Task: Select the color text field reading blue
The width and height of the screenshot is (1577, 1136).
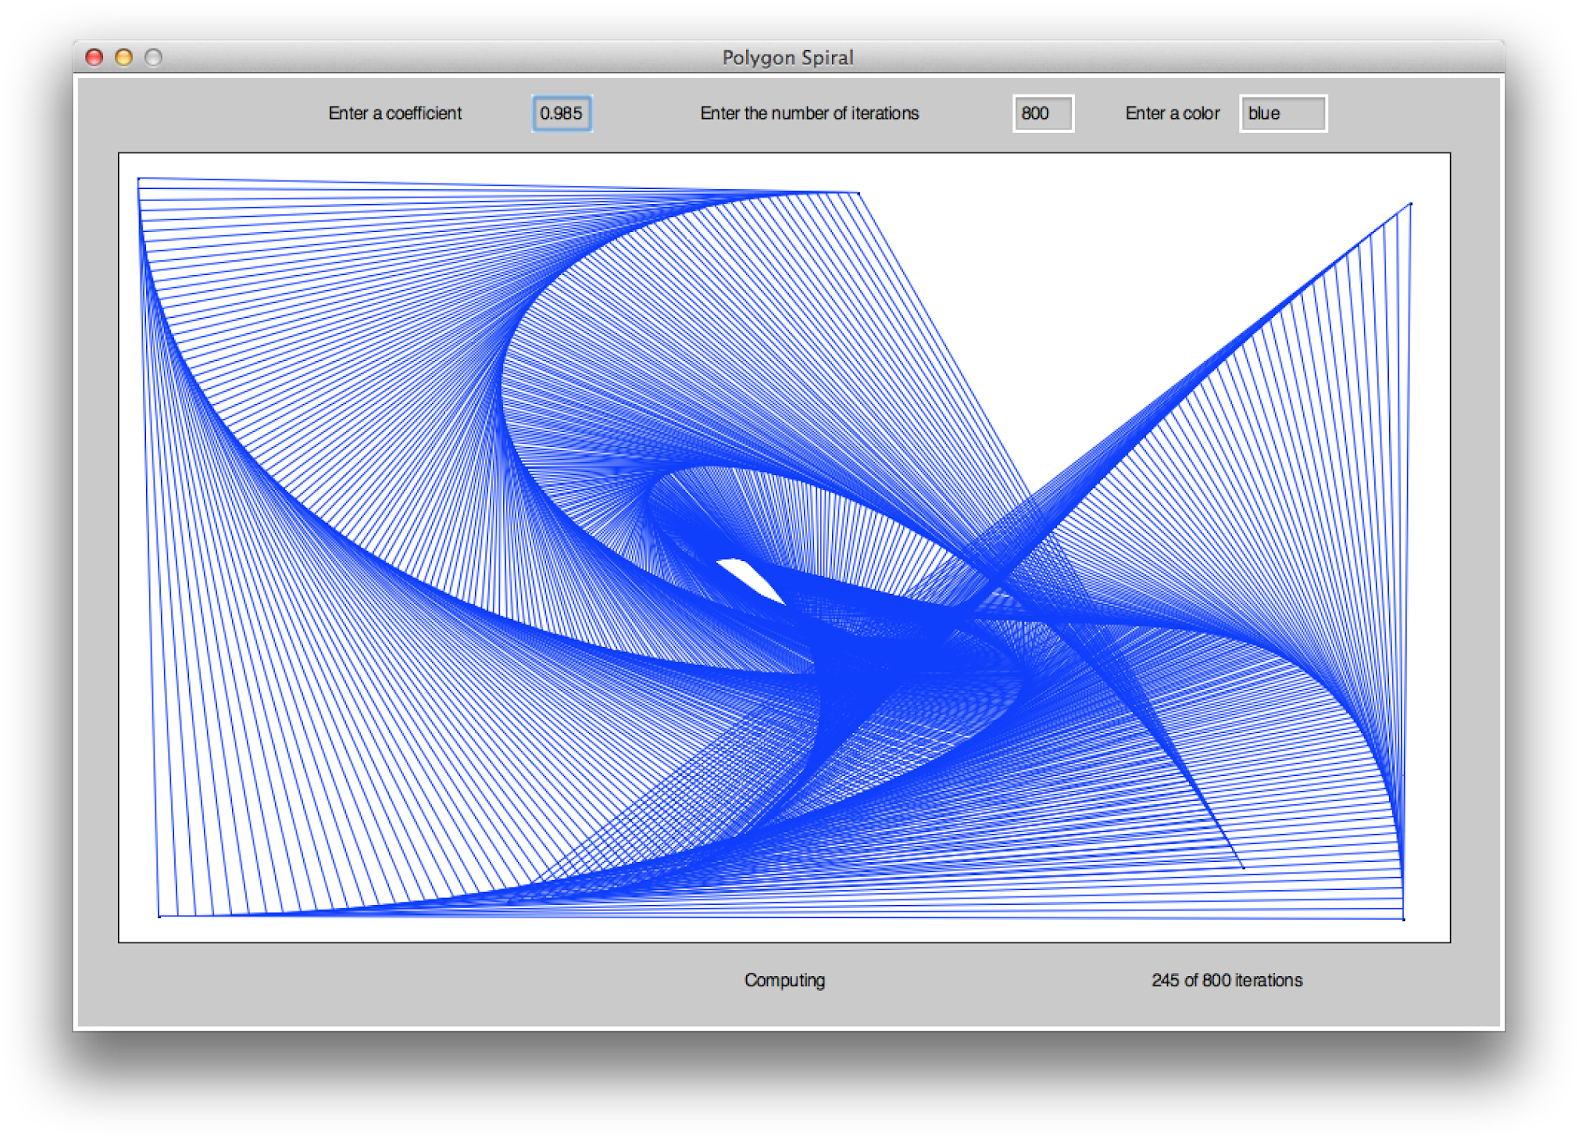Action: click(x=1282, y=114)
